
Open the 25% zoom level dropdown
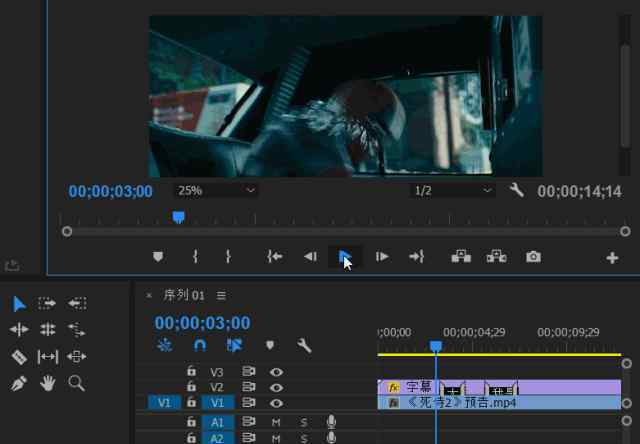(216, 190)
